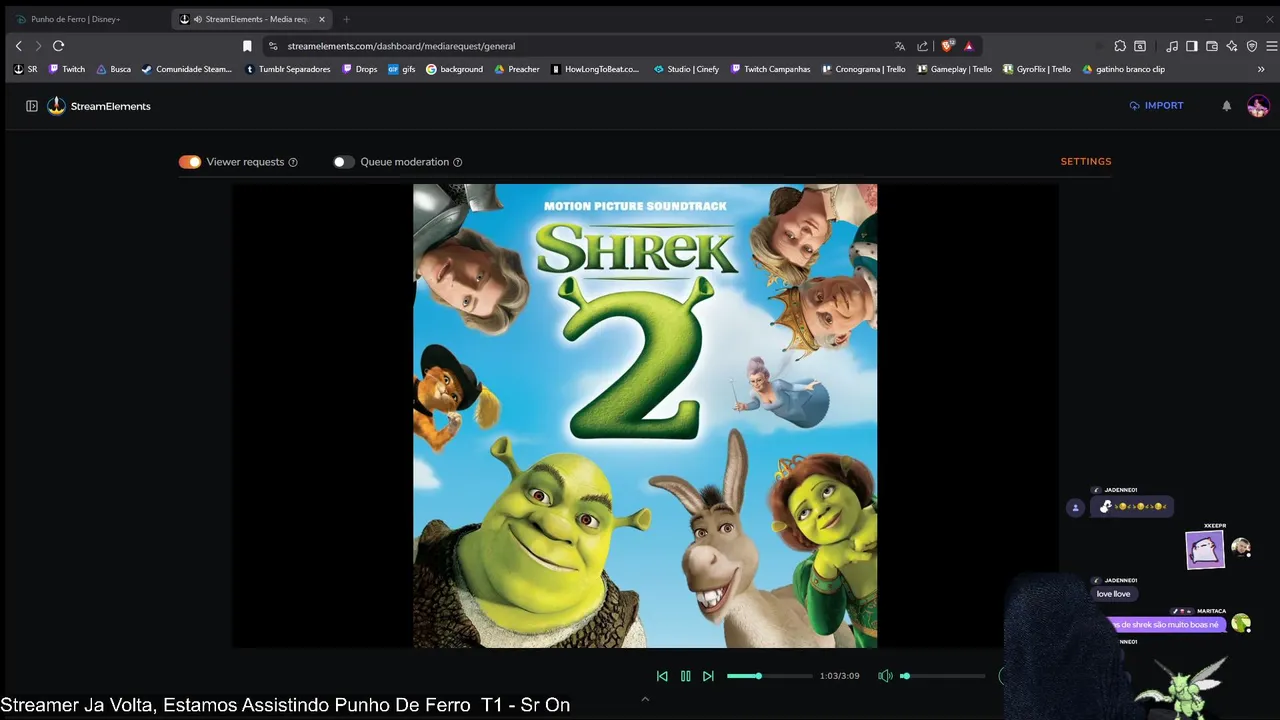This screenshot has width=1280, height=720.
Task: Mute the StreamElements tab audio icon
Action: click(x=197, y=19)
